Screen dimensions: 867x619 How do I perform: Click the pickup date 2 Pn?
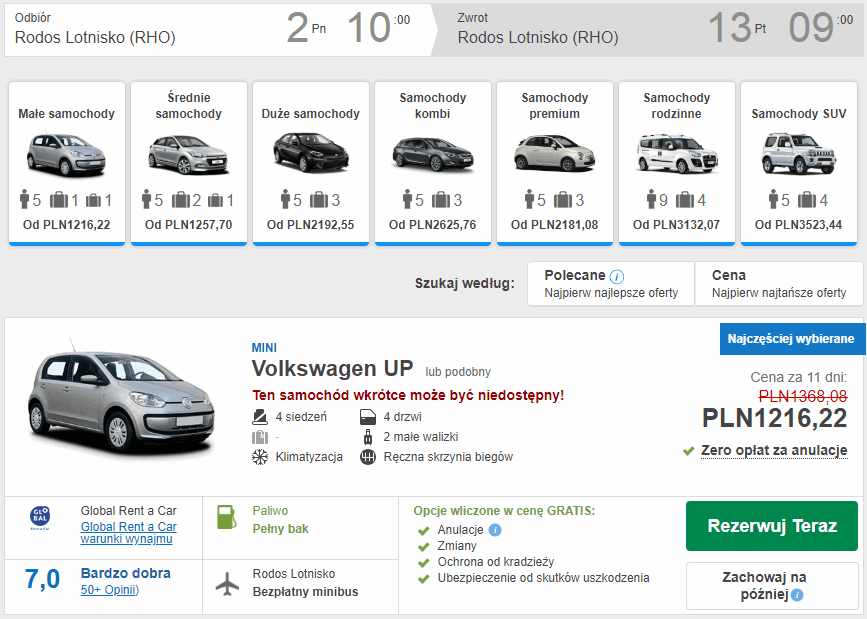(306, 28)
